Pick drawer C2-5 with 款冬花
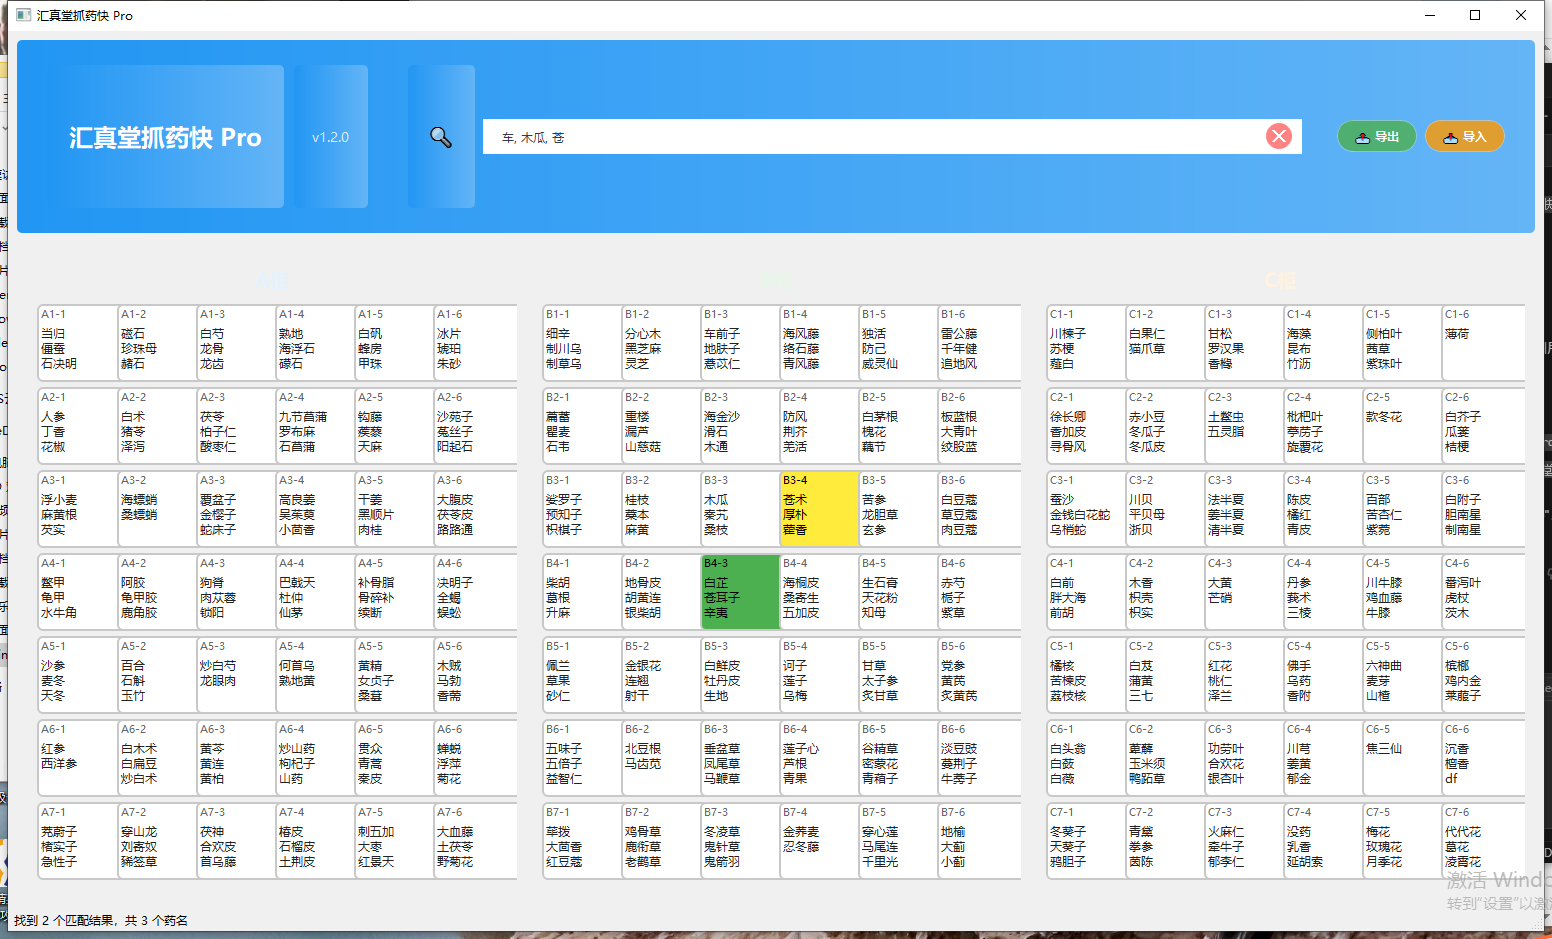 click(1401, 425)
